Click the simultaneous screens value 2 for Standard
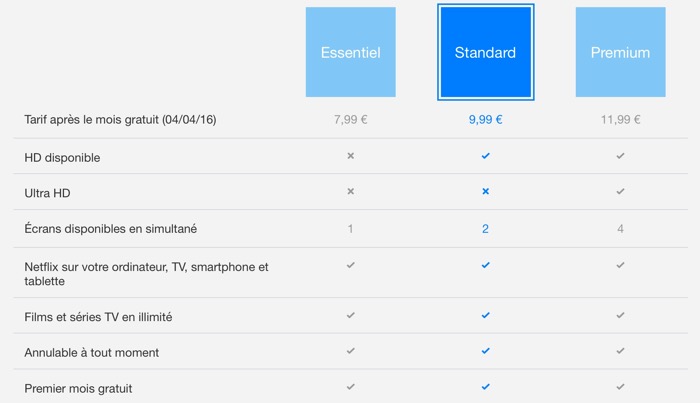The image size is (700, 403). pyautogui.click(x=485, y=229)
